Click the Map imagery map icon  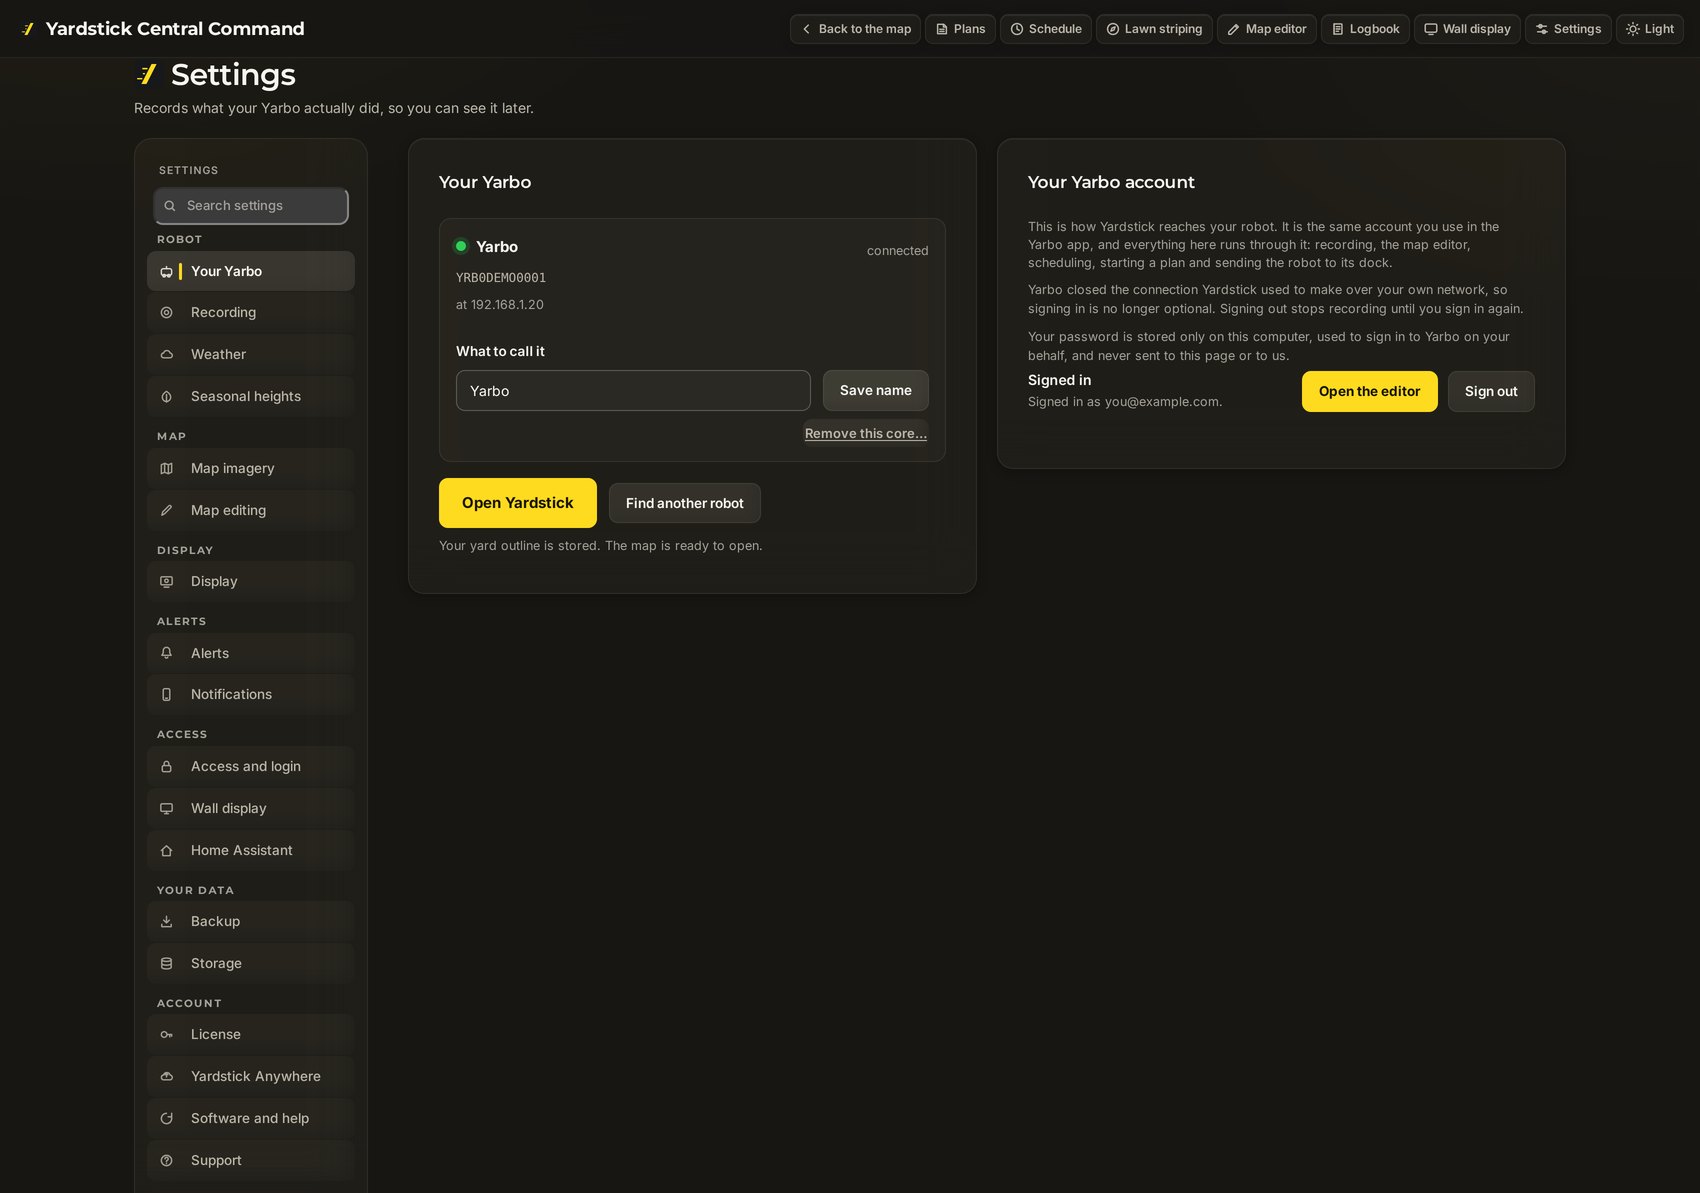click(x=167, y=469)
